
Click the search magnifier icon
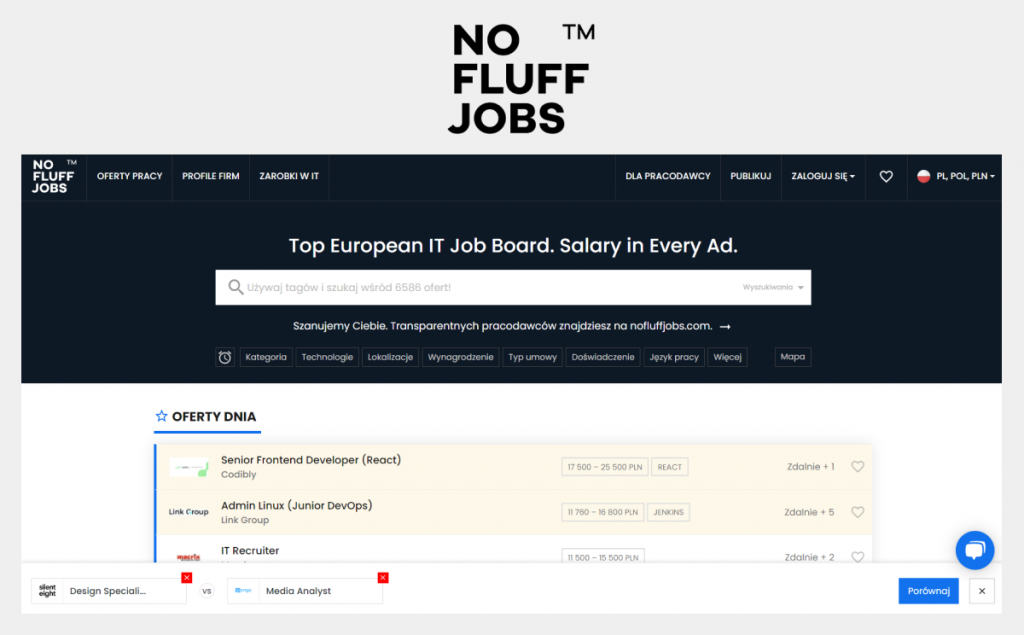[x=235, y=287]
